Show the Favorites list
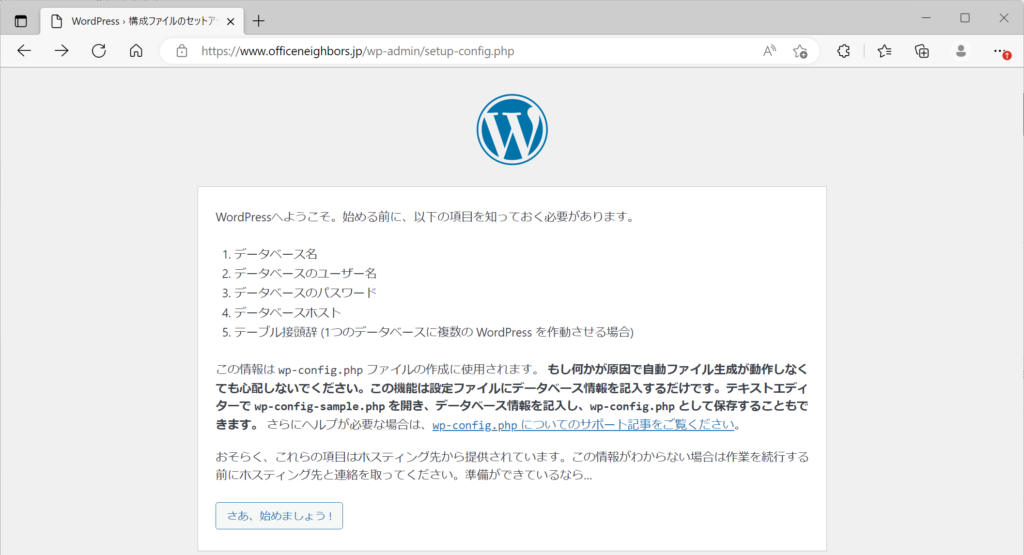Screen dimensions: 1024x555 pyautogui.click(x=884, y=51)
